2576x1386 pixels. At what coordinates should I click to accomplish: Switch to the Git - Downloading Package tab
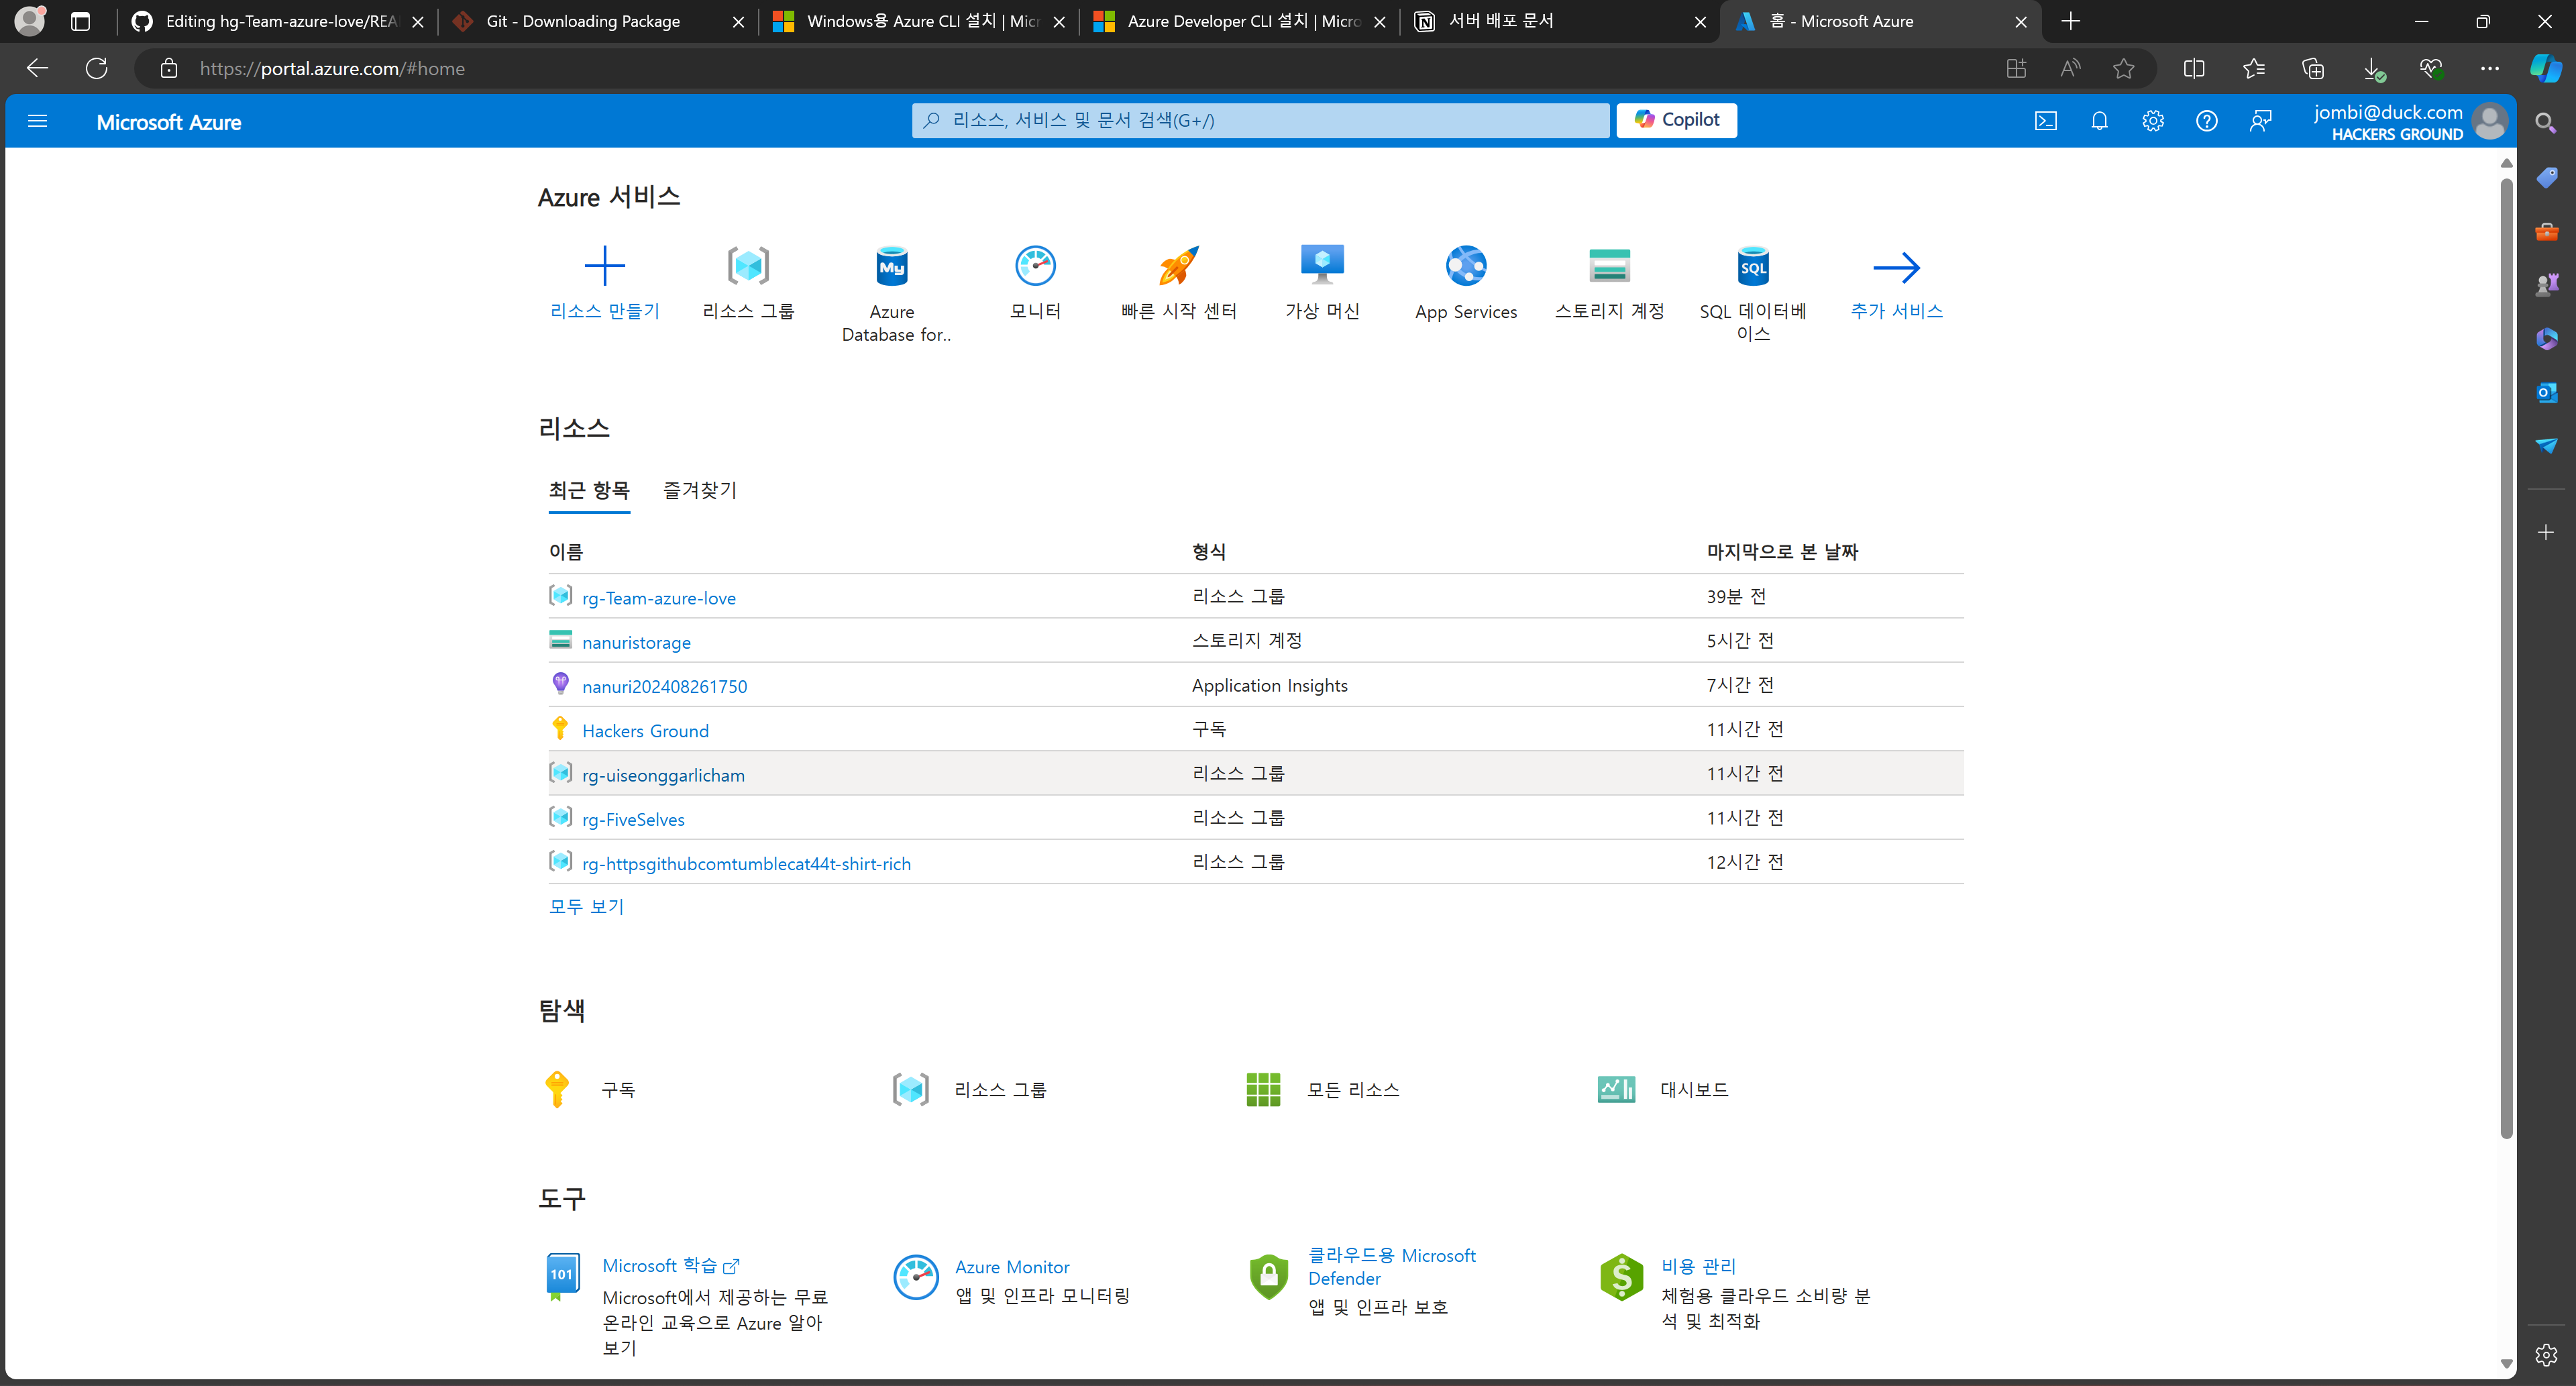[583, 21]
